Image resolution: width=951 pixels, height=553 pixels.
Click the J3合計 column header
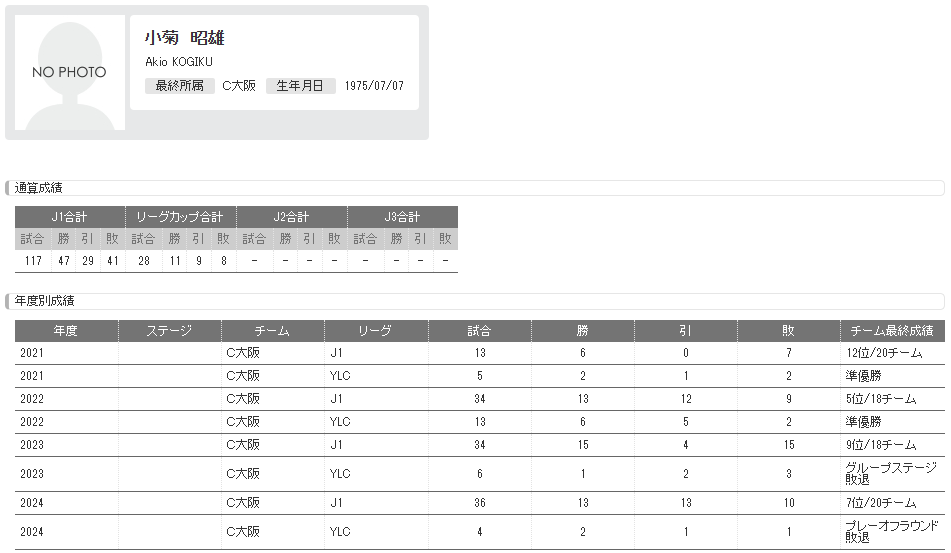point(403,217)
